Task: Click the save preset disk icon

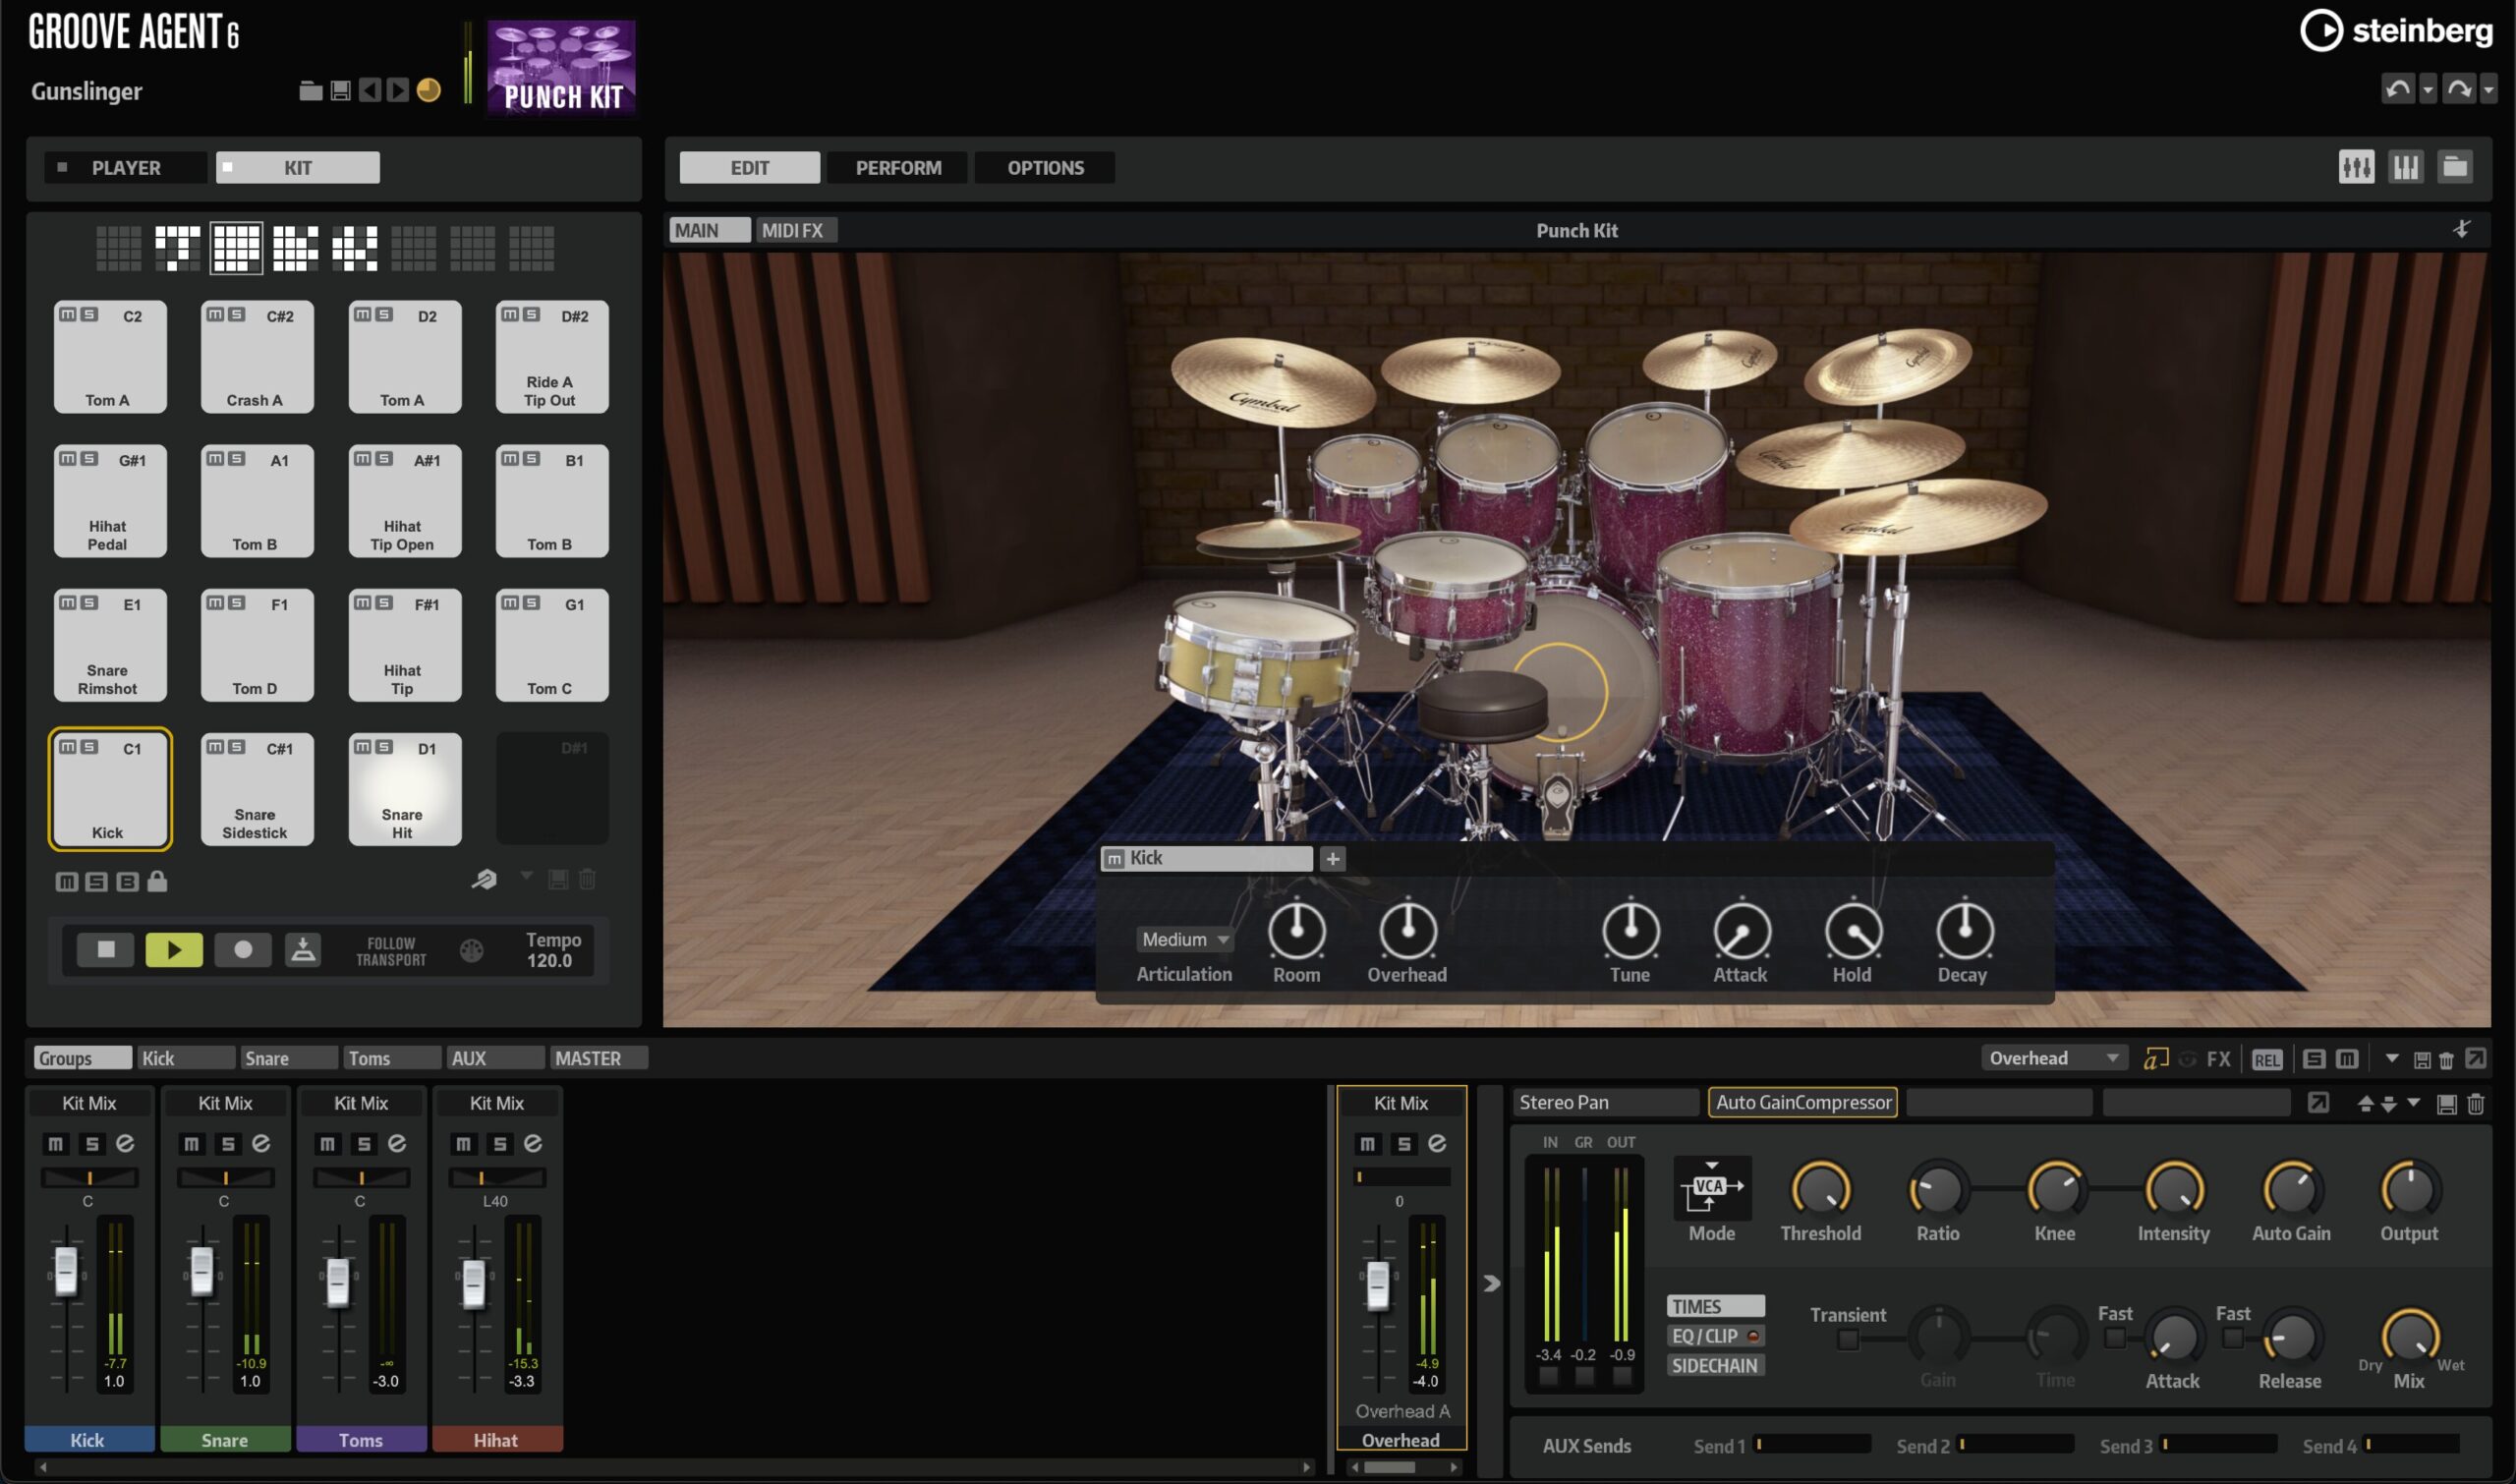Action: (340, 90)
